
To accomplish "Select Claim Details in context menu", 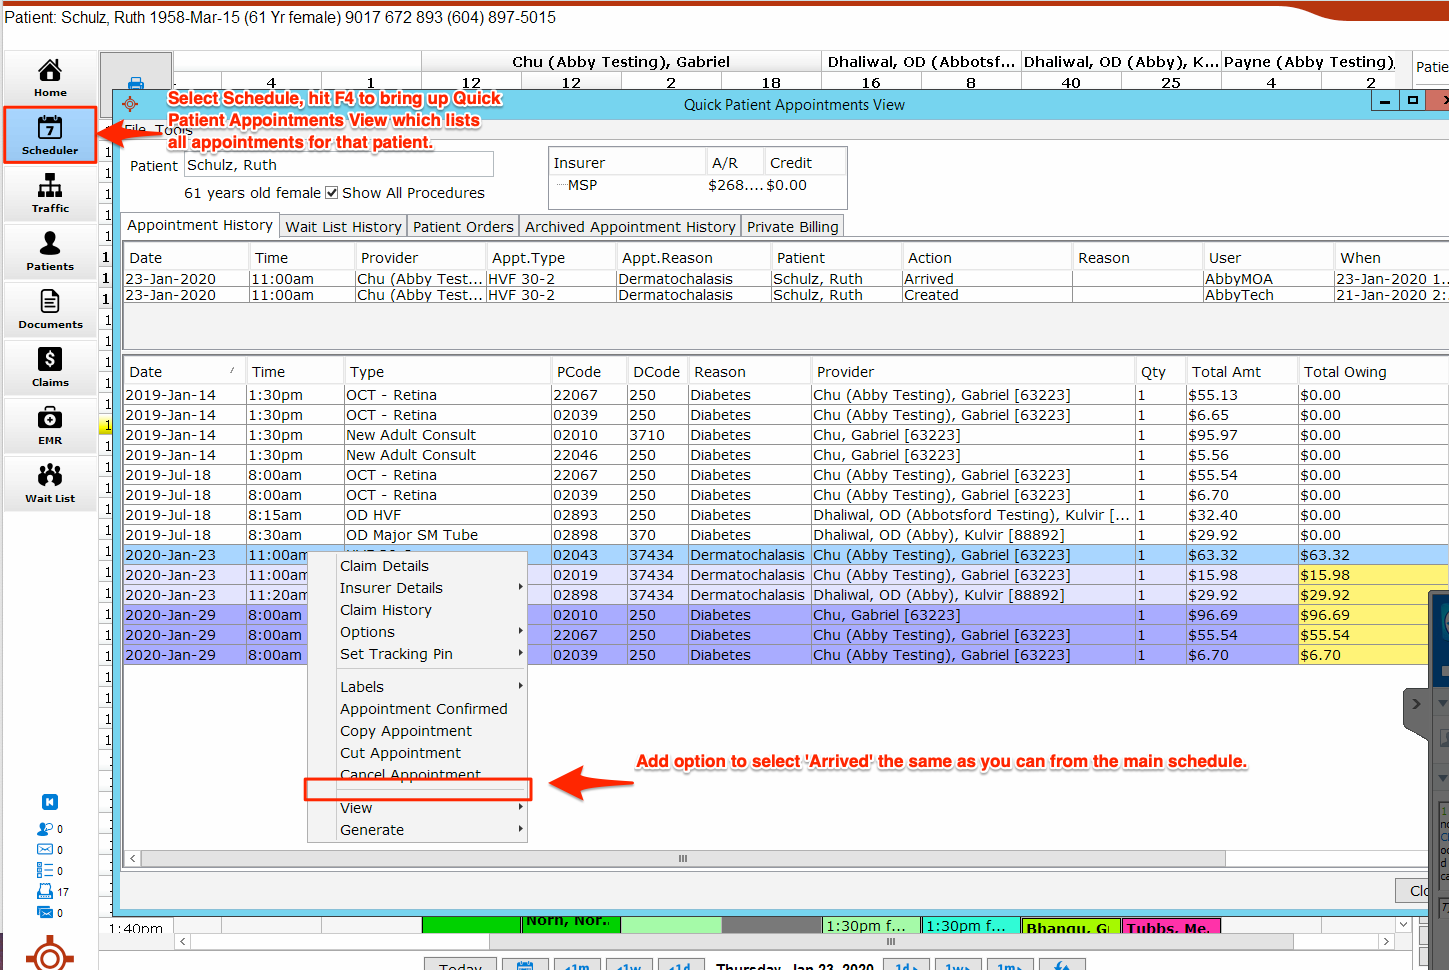I will click(x=384, y=566).
